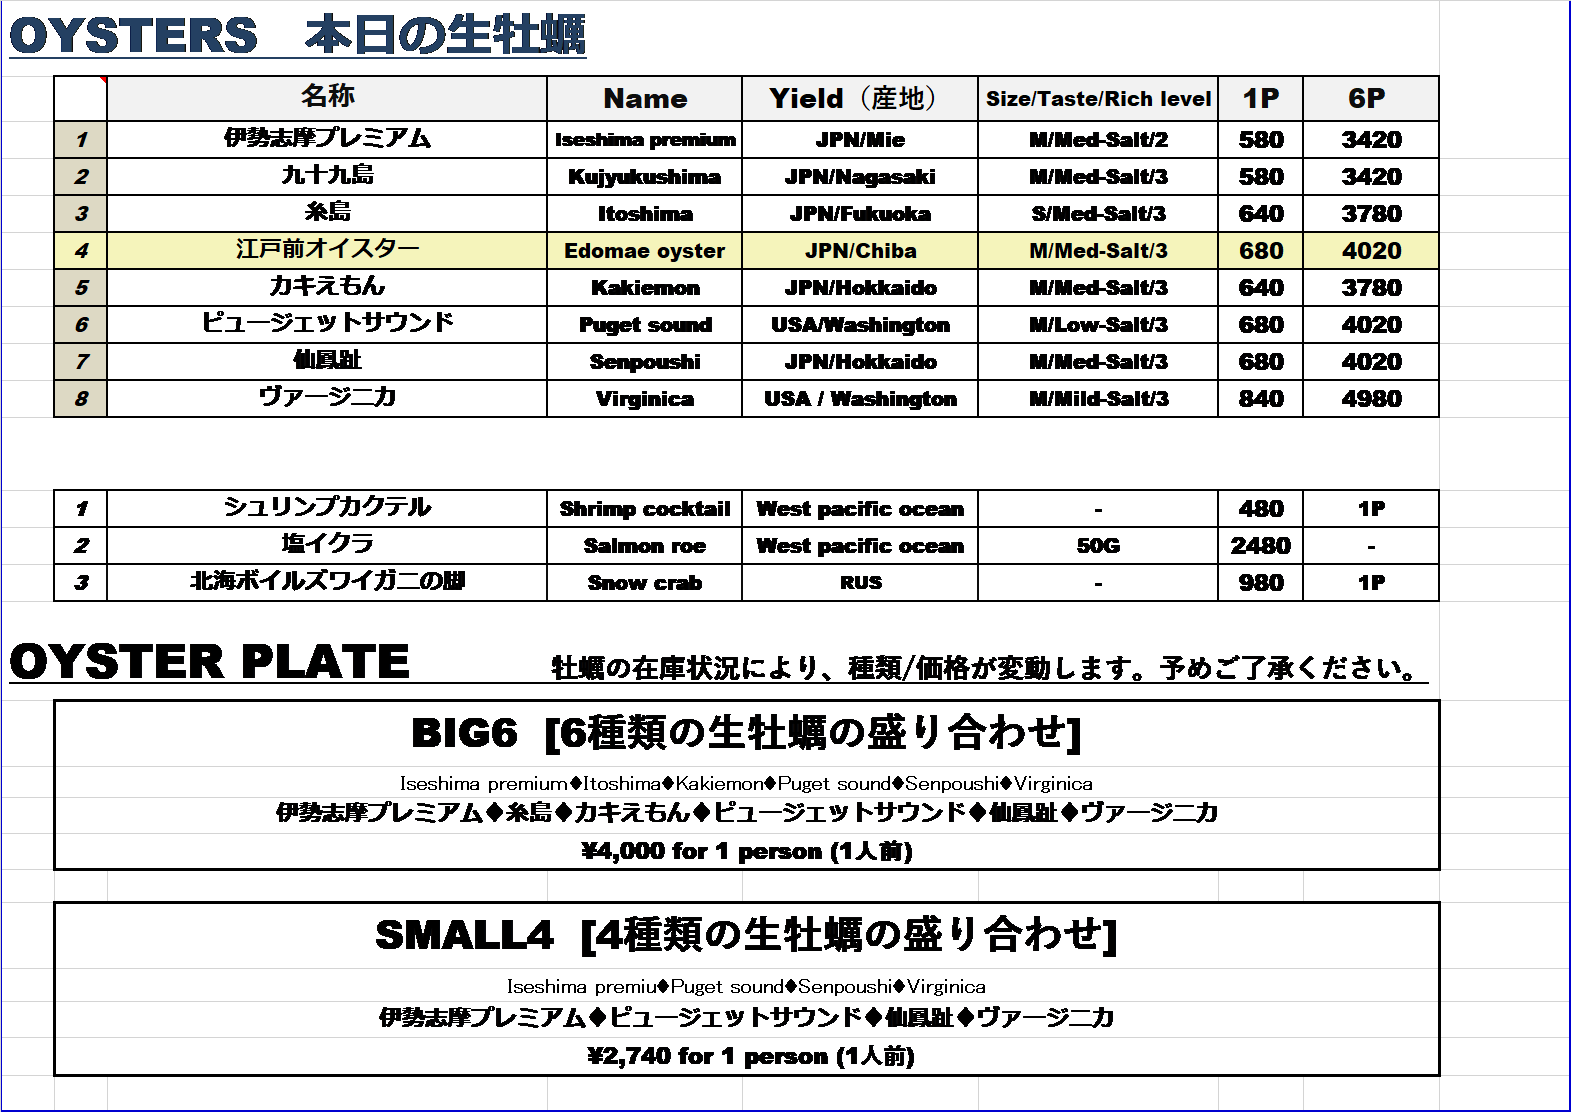Select the 名称 column header cell

[x=327, y=98]
